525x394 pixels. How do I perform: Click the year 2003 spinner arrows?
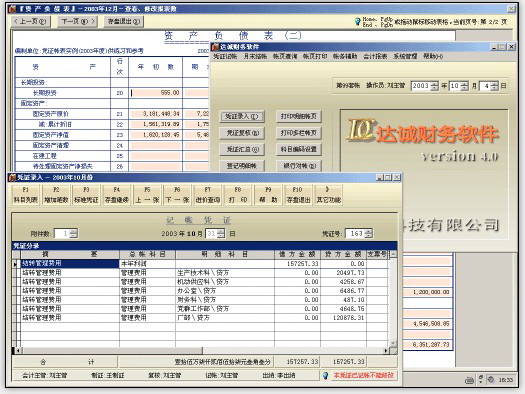(x=434, y=86)
